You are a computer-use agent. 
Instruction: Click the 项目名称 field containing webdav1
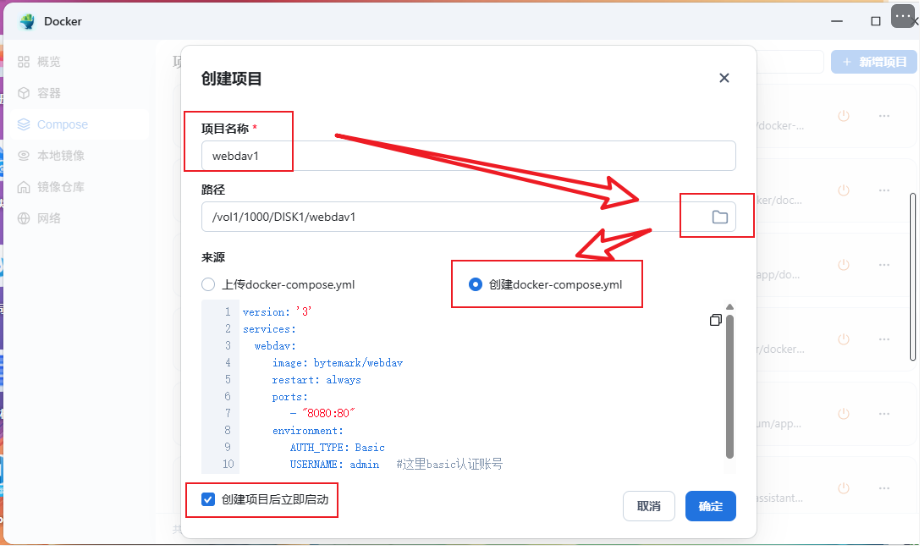[x=468, y=156]
